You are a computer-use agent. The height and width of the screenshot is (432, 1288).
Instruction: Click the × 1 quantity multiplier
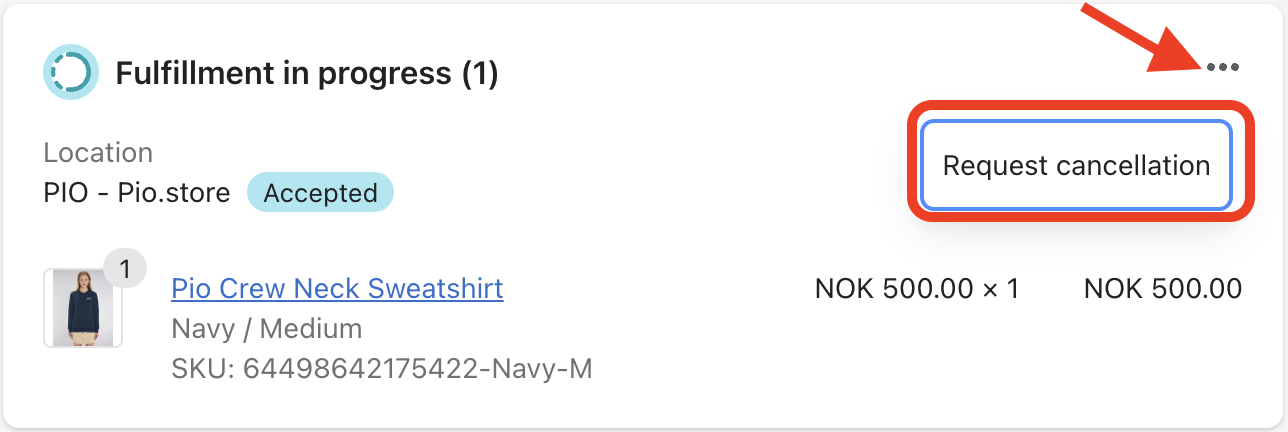pos(1000,289)
